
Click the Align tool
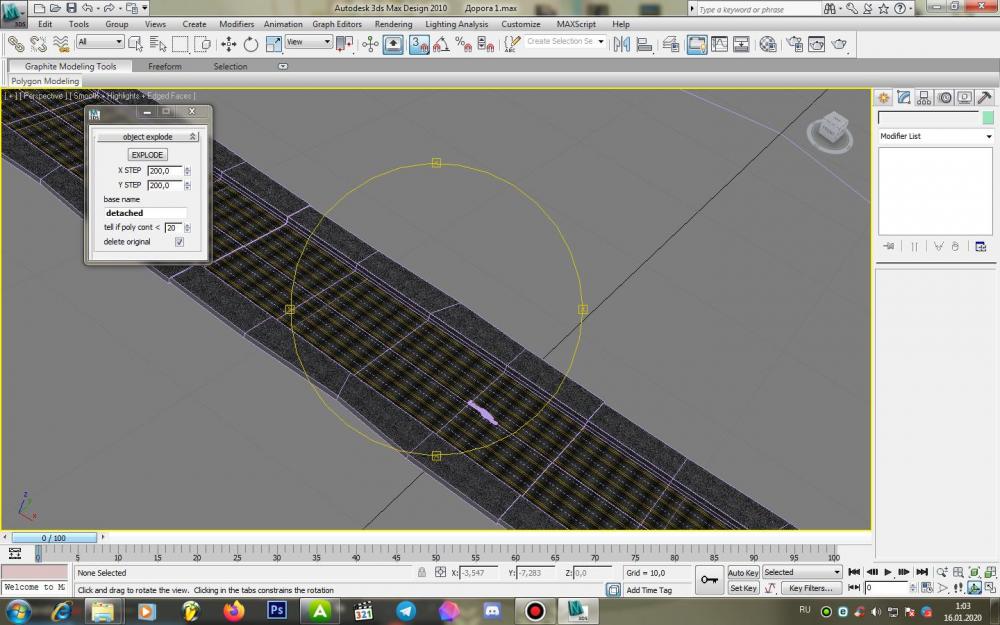pyautogui.click(x=644, y=44)
